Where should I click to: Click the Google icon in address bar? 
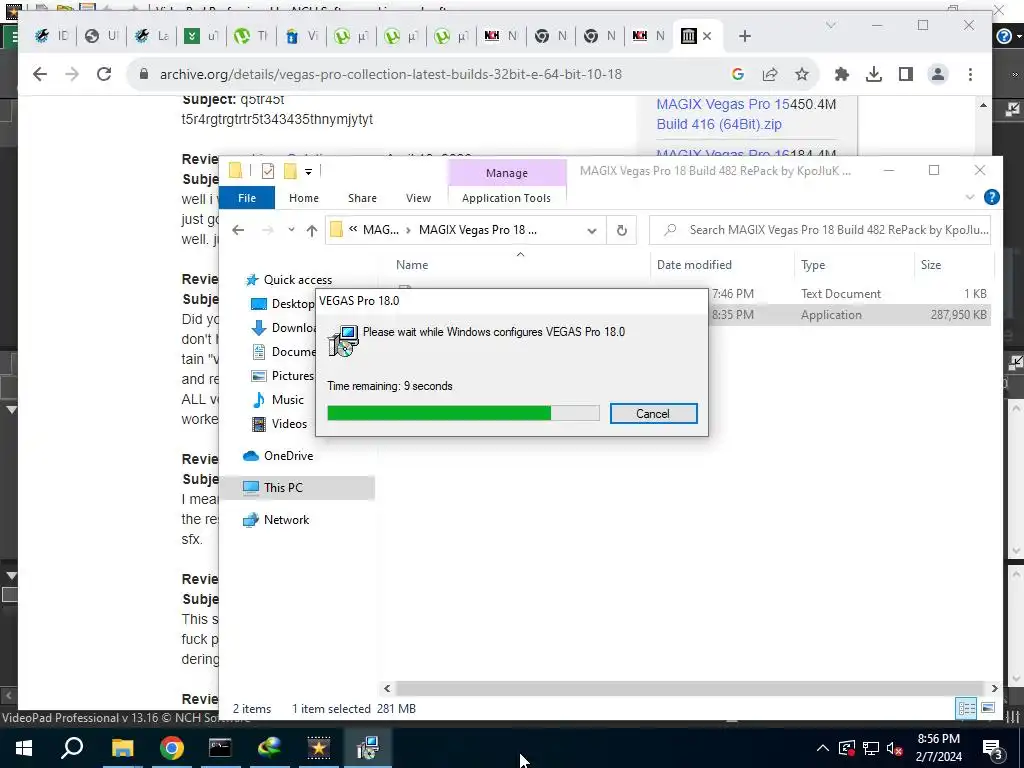(738, 74)
